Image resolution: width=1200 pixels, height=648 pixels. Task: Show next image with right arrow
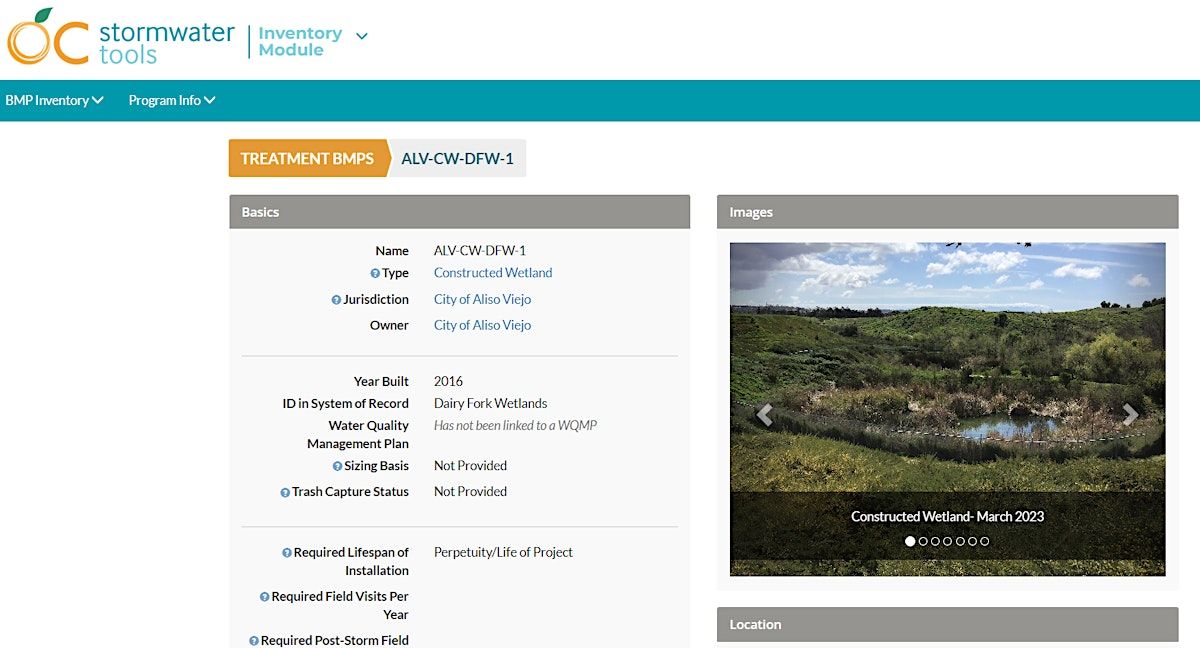pyautogui.click(x=1130, y=414)
